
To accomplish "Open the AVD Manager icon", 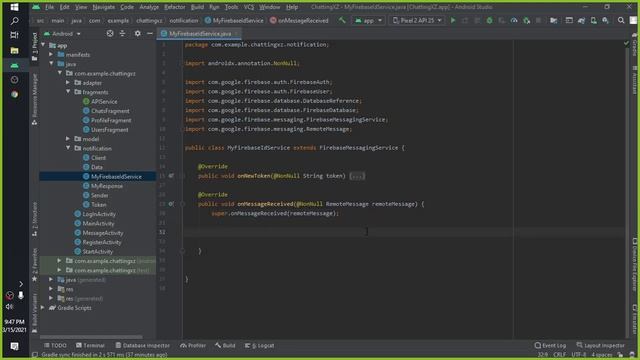I will (x=593, y=20).
